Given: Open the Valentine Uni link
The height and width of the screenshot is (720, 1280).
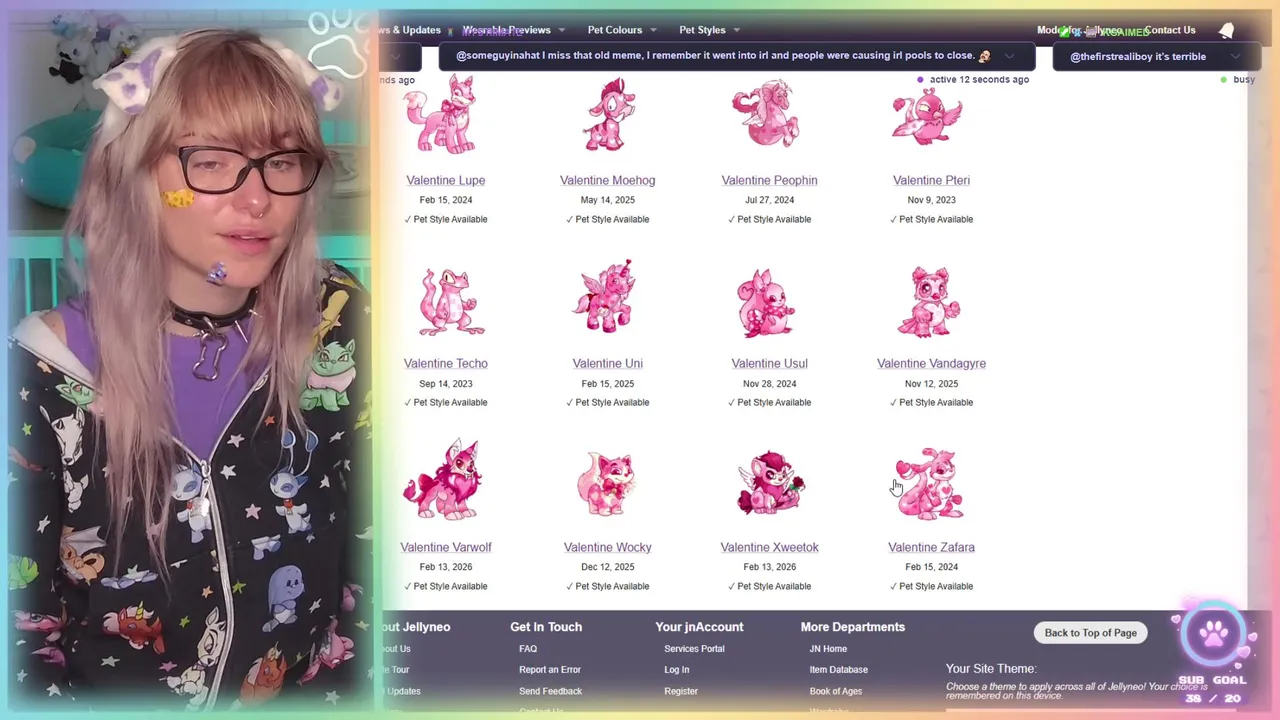Looking at the screenshot, I should tap(607, 363).
